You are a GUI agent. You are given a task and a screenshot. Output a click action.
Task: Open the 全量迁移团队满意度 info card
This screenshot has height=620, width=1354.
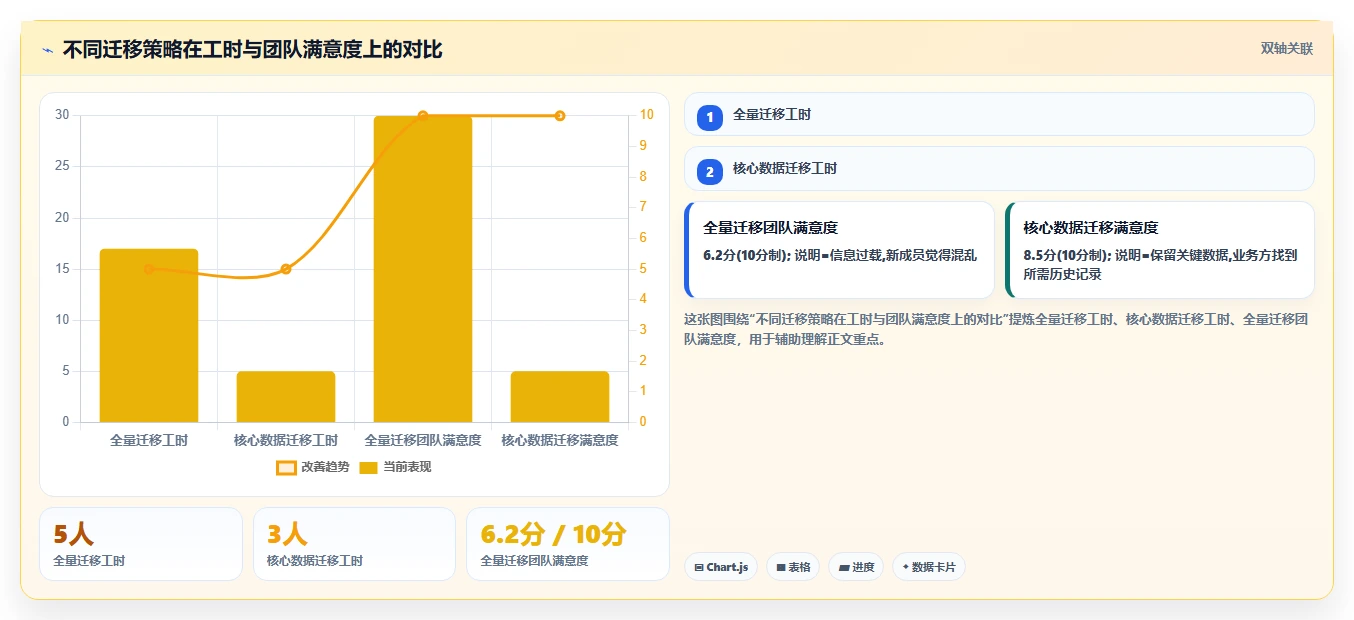[x=839, y=250]
